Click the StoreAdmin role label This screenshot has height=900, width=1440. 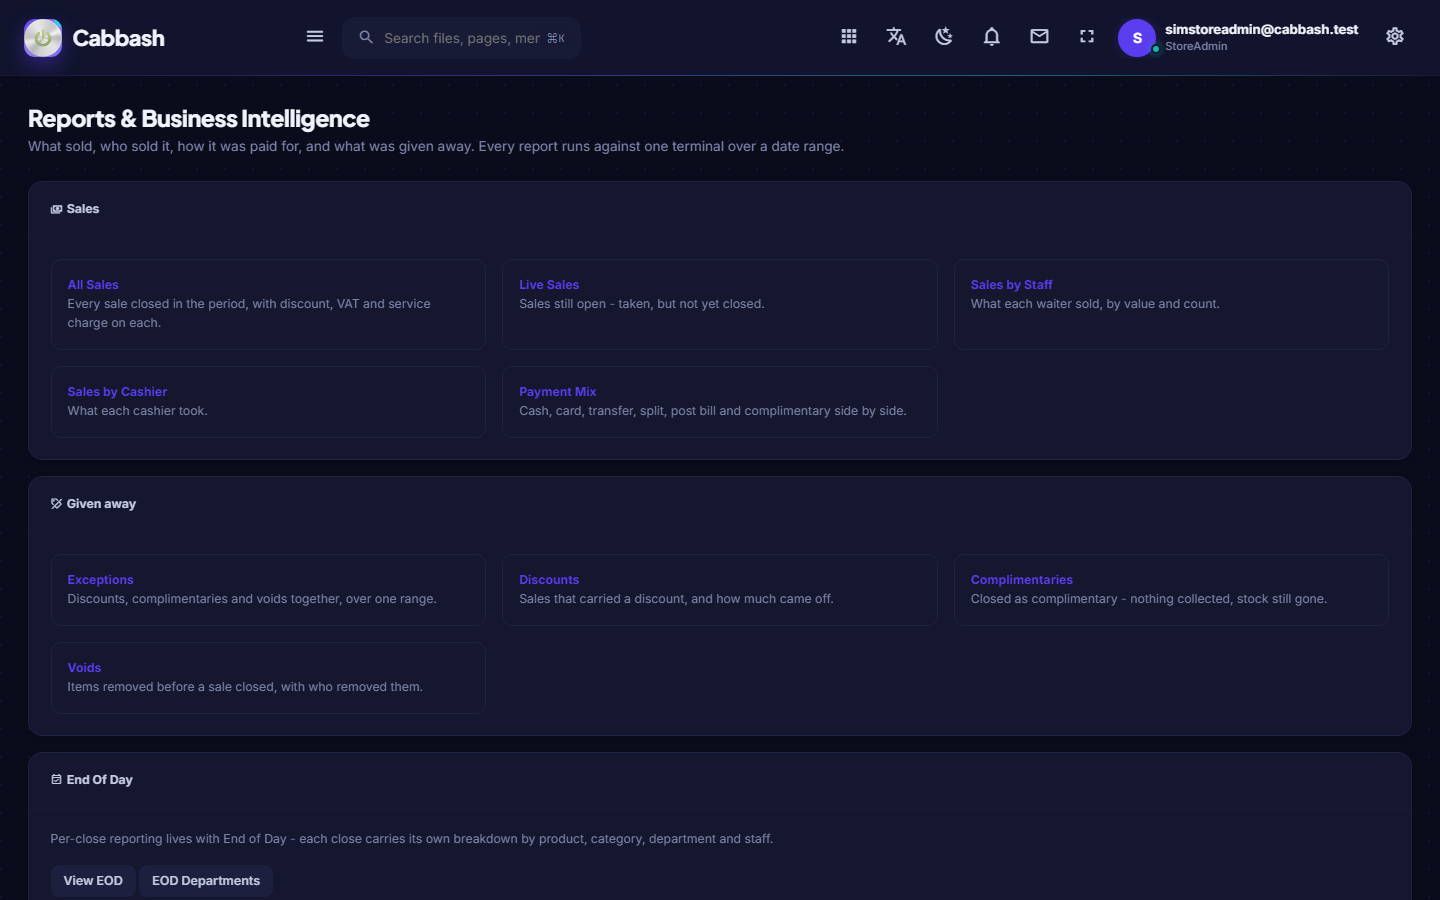(1196, 47)
